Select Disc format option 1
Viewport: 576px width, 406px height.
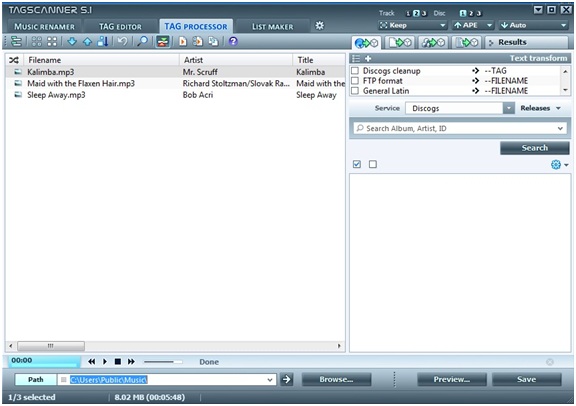pos(463,14)
